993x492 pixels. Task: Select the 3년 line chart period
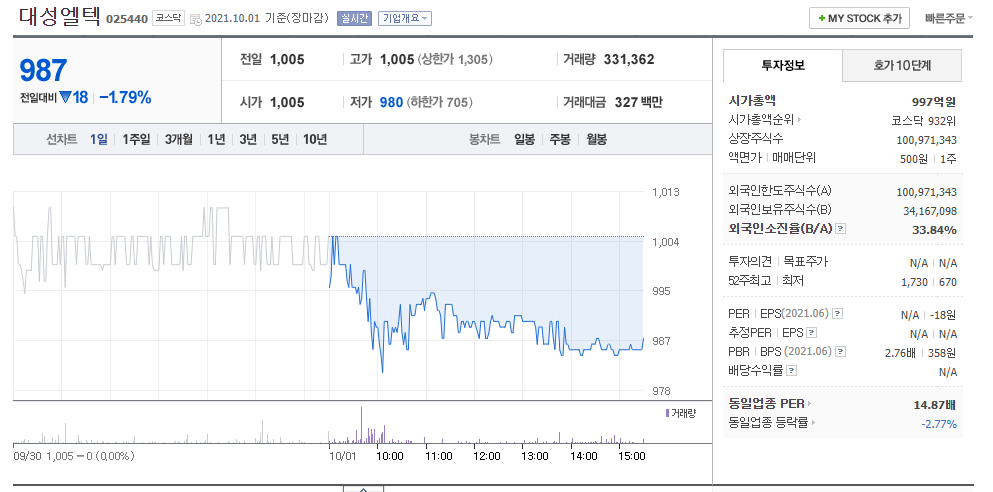coord(248,139)
